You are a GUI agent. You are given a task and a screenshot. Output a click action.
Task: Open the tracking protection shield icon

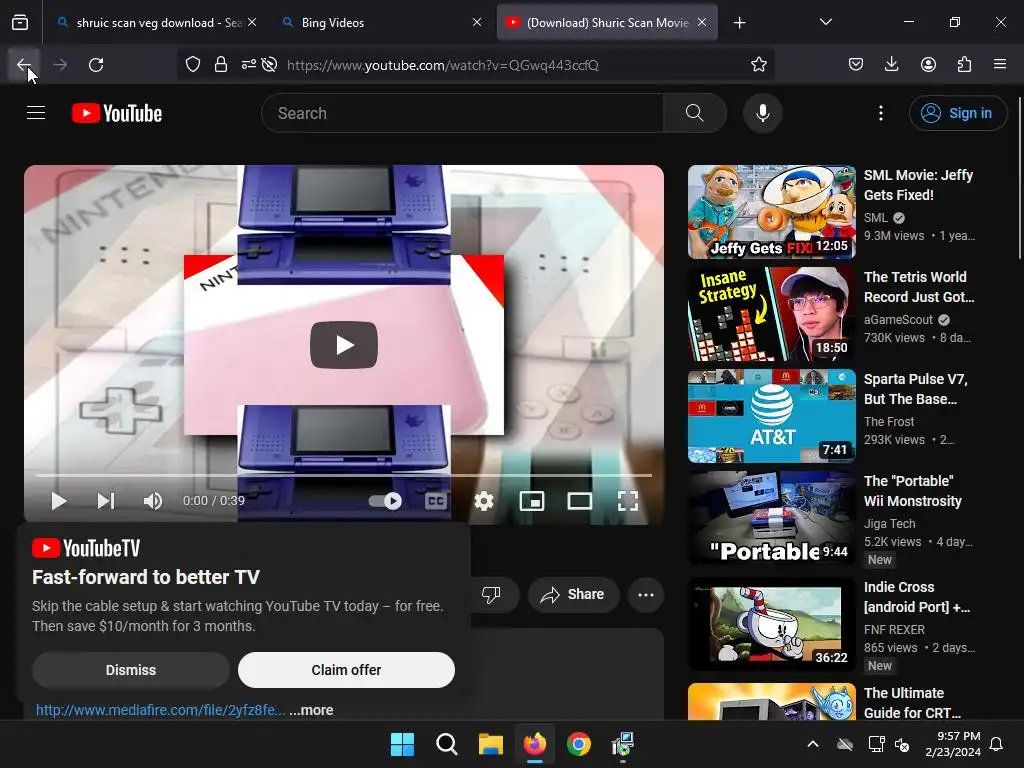click(x=193, y=65)
